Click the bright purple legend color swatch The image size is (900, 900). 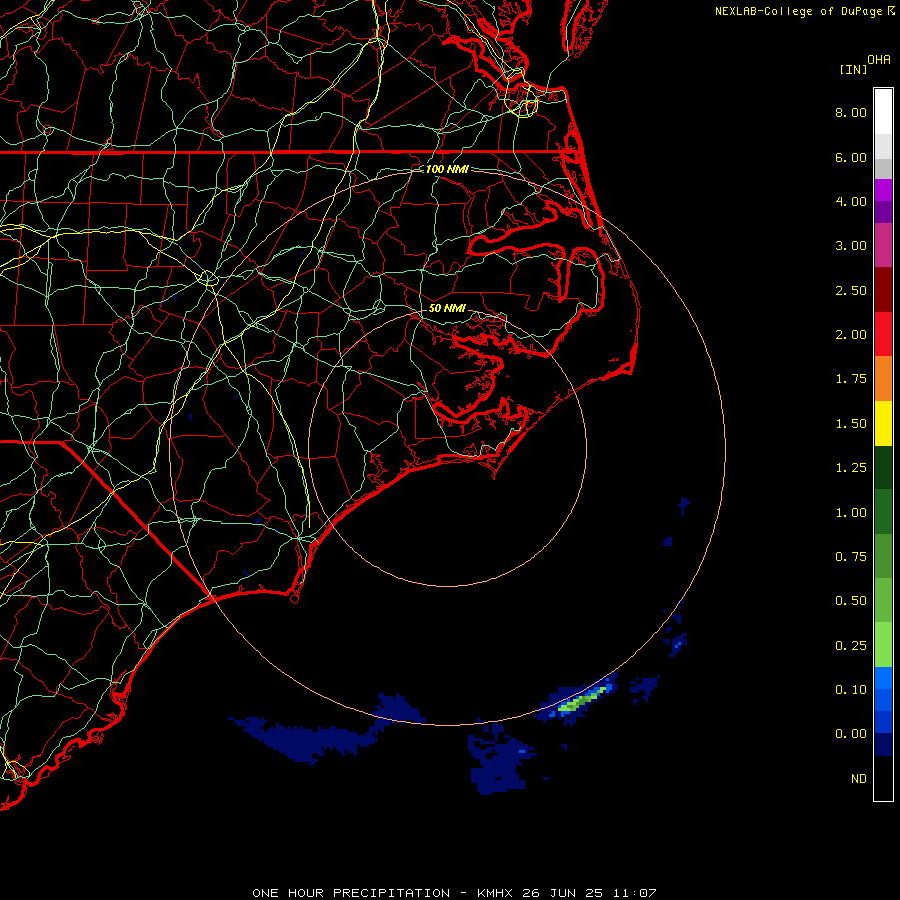pos(883,190)
